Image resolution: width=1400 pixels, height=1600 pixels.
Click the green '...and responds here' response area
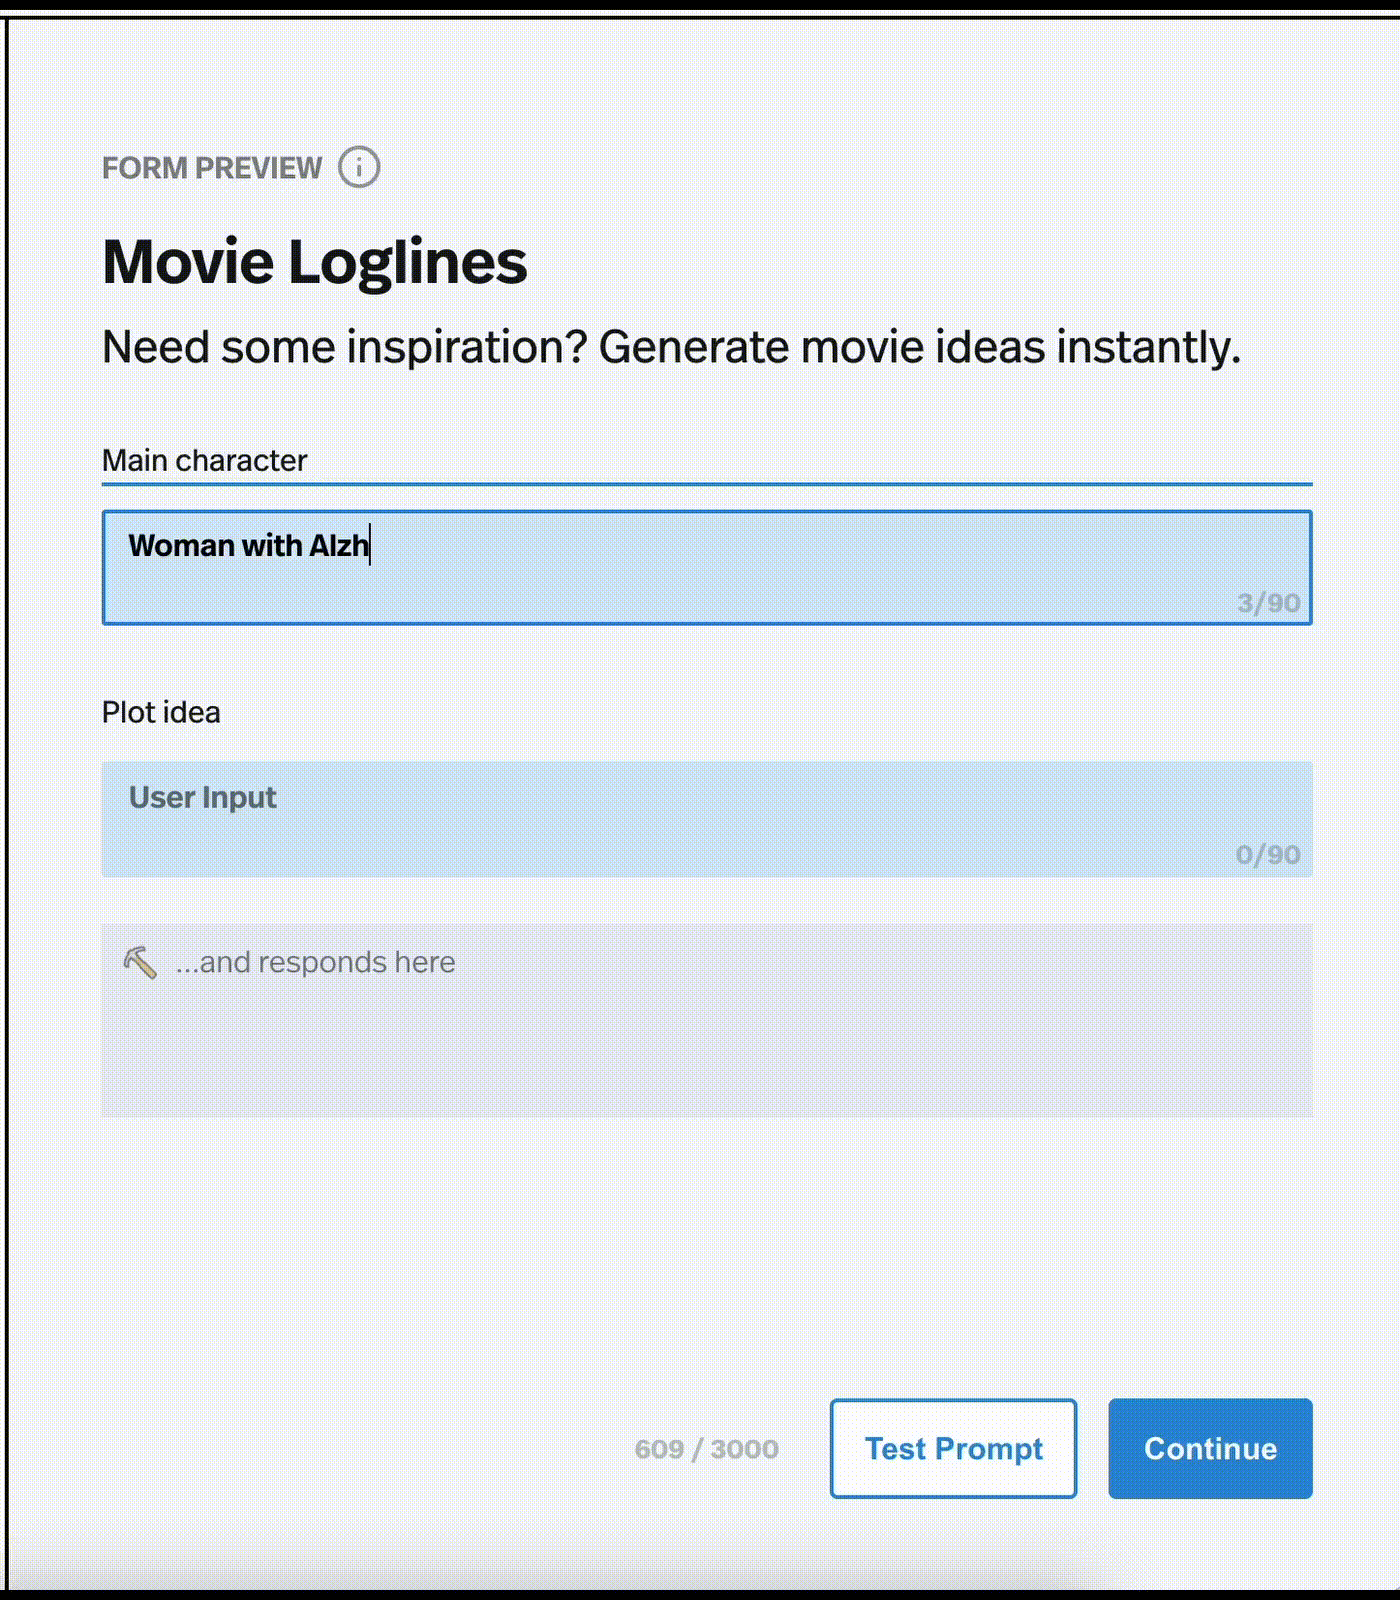click(706, 1040)
